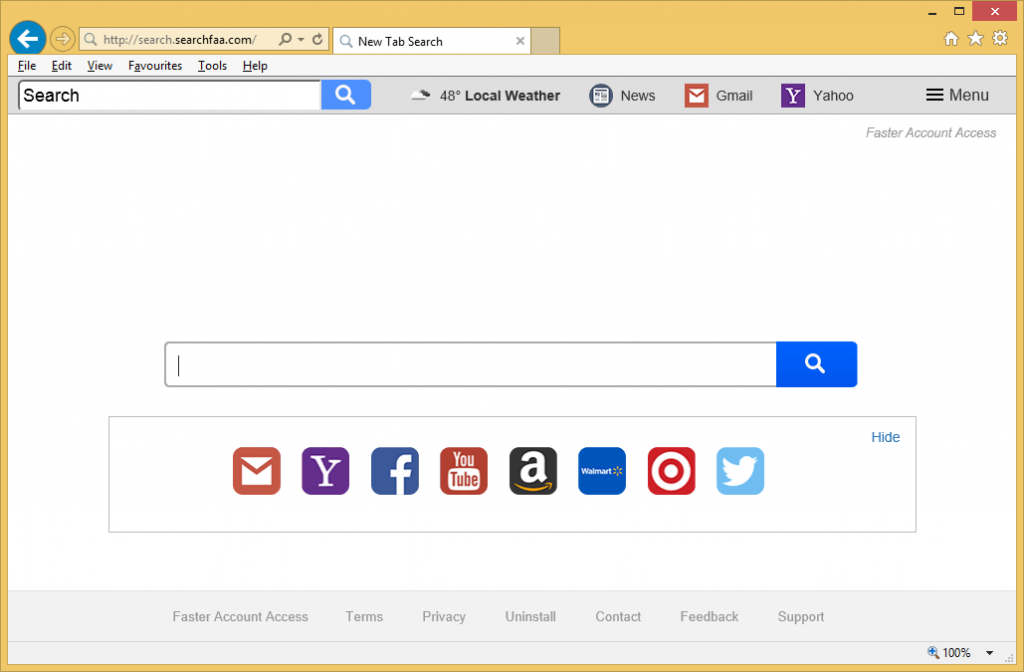Minimize the browser window
Viewport: 1024px width, 672px height.
[x=932, y=11]
